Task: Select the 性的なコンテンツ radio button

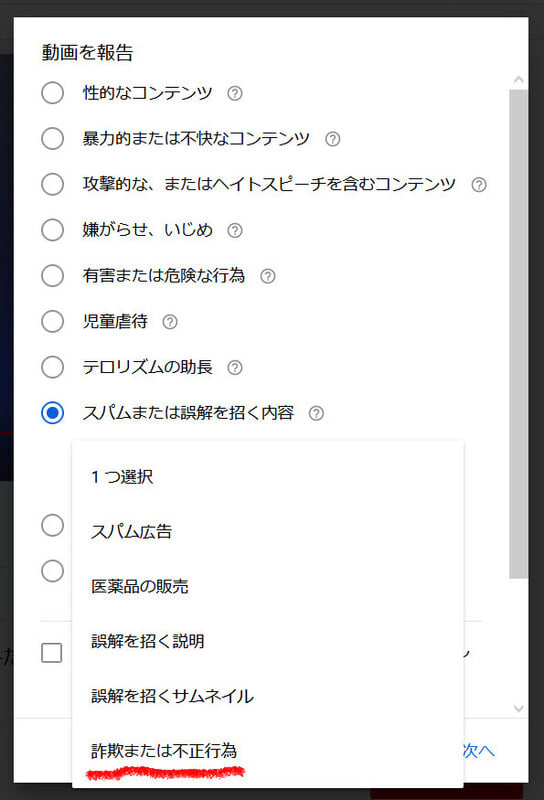Action: 53,93
